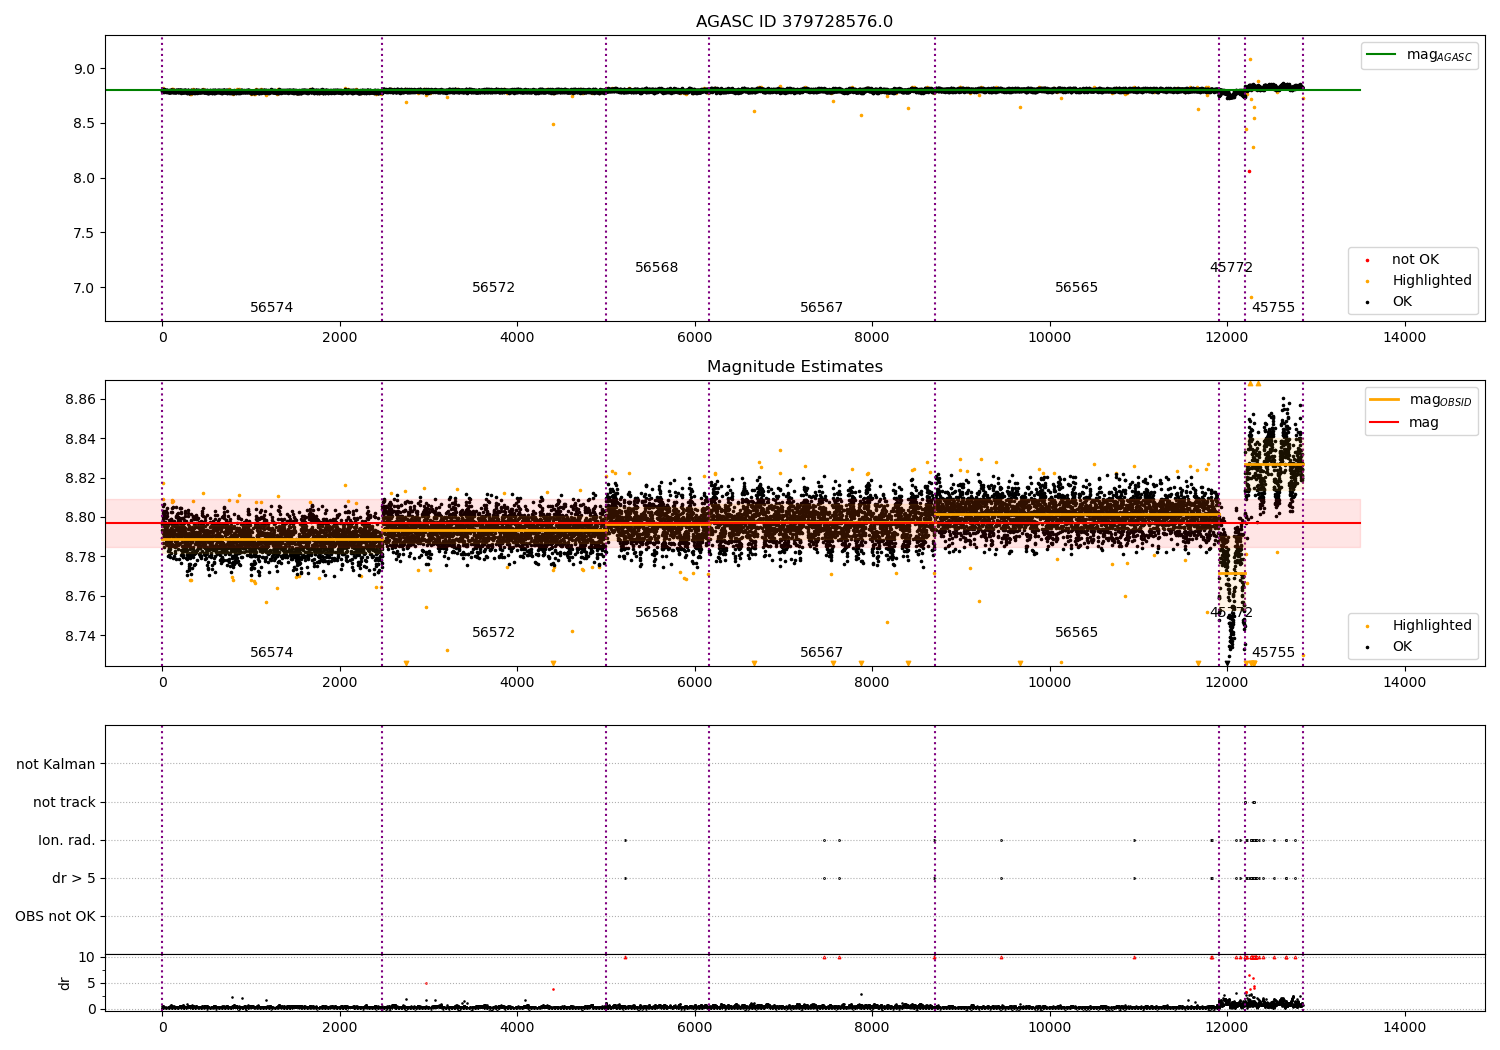This screenshot has width=1500, height=1050.
Task: Click the 'Ion. rad.' y-axis label
Action: tap(67, 840)
